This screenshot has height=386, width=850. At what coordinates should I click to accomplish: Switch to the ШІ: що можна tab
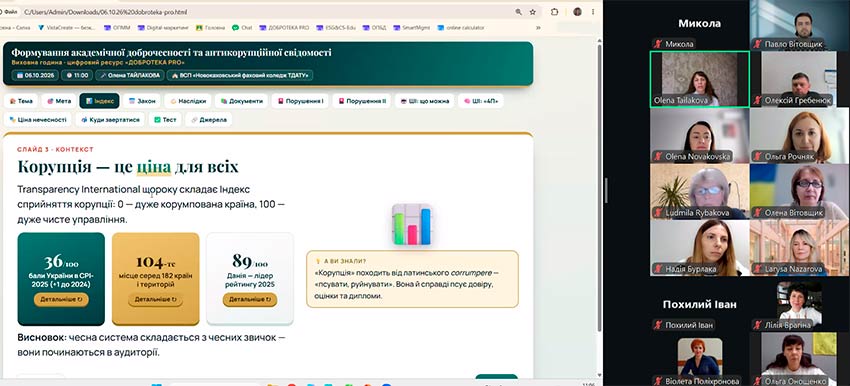(x=424, y=101)
